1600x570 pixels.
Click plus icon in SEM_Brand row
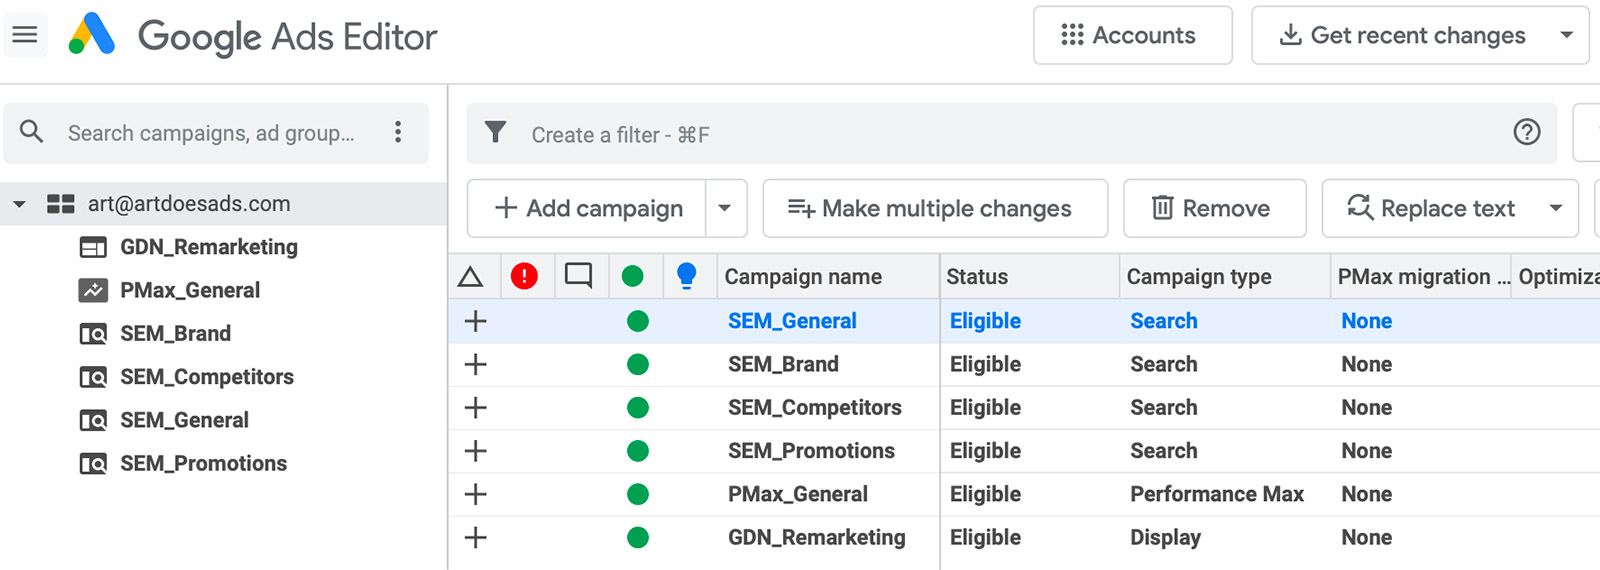coord(476,364)
